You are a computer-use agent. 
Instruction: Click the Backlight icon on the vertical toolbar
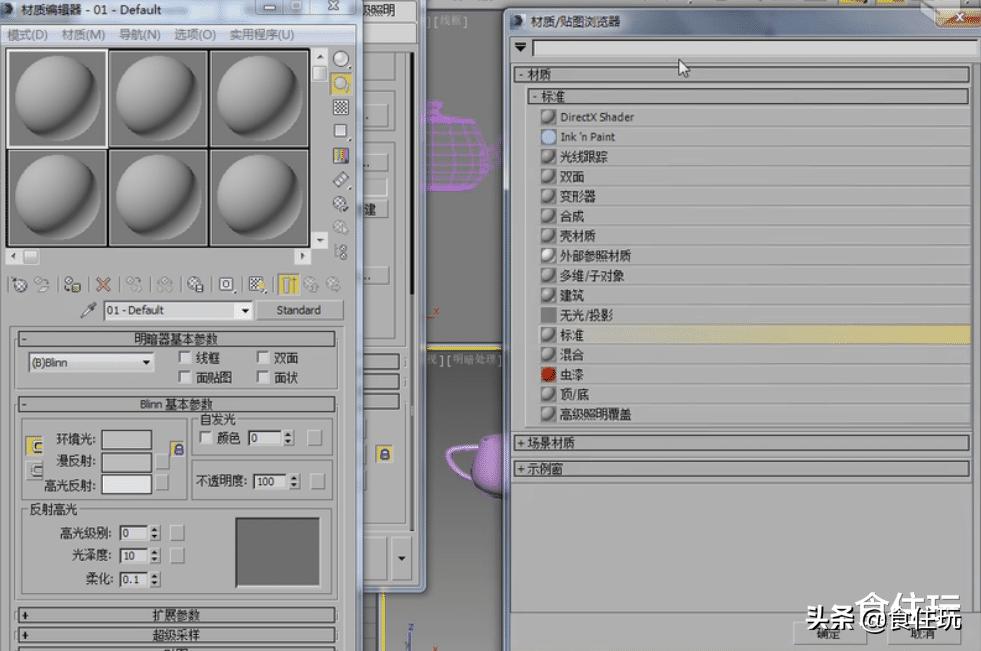[341, 83]
